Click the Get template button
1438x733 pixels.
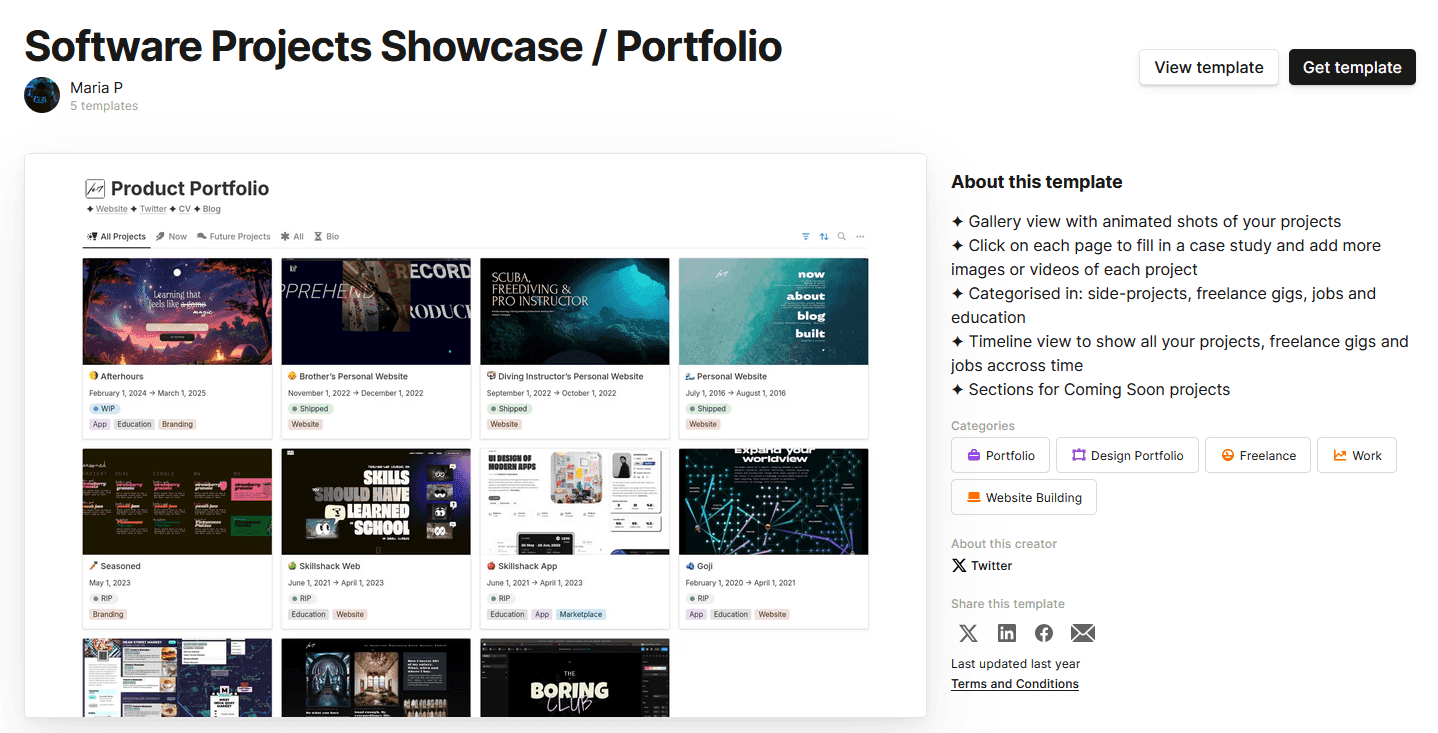pyautogui.click(x=1352, y=67)
